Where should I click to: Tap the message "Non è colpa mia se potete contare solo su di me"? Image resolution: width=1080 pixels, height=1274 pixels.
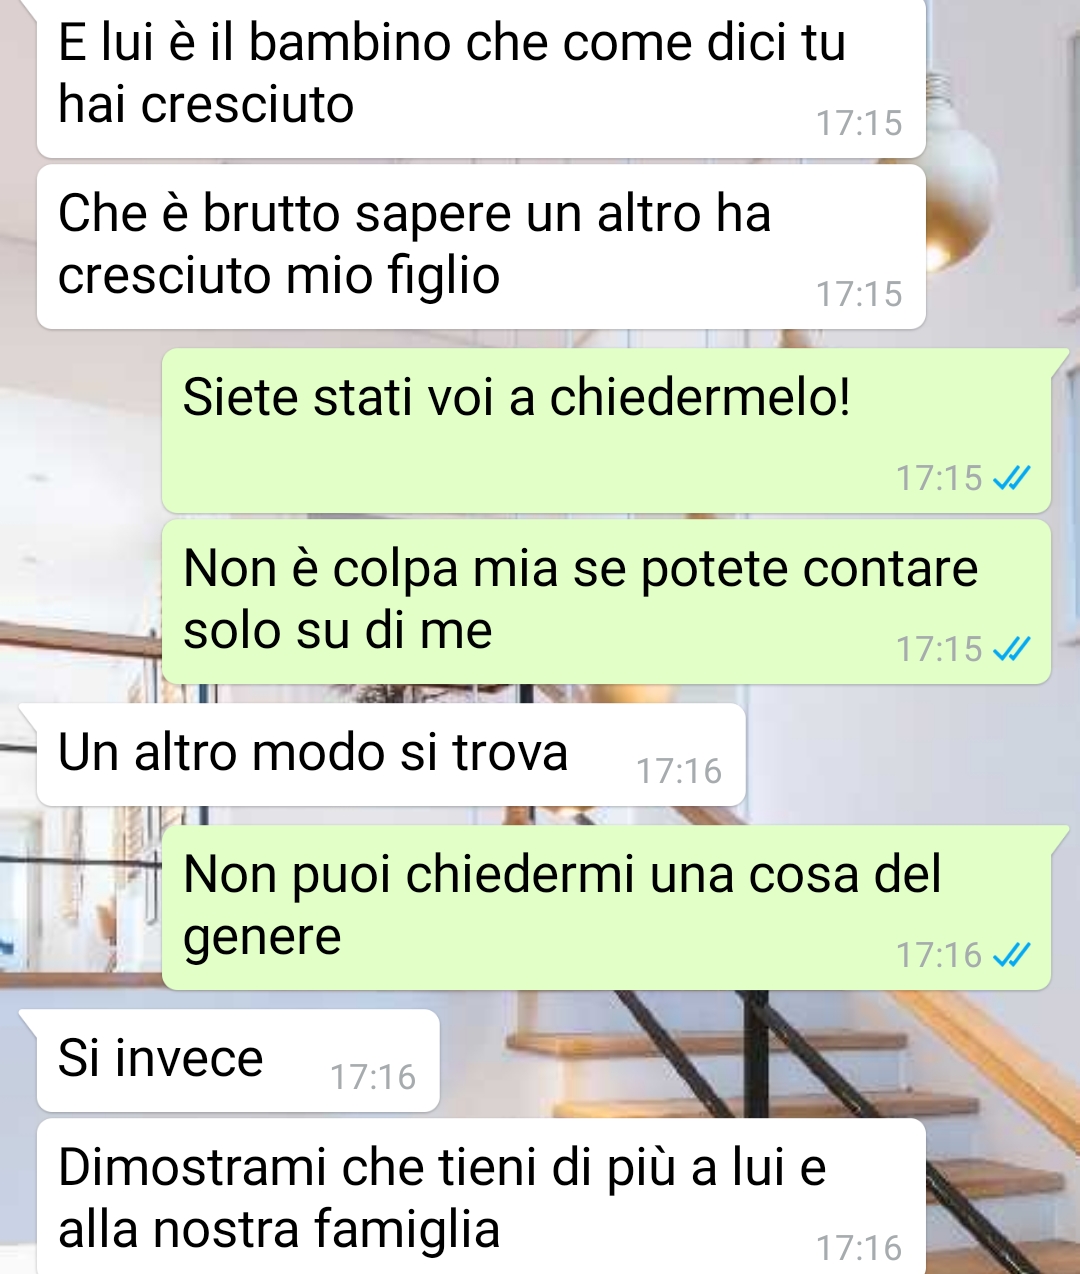click(607, 602)
